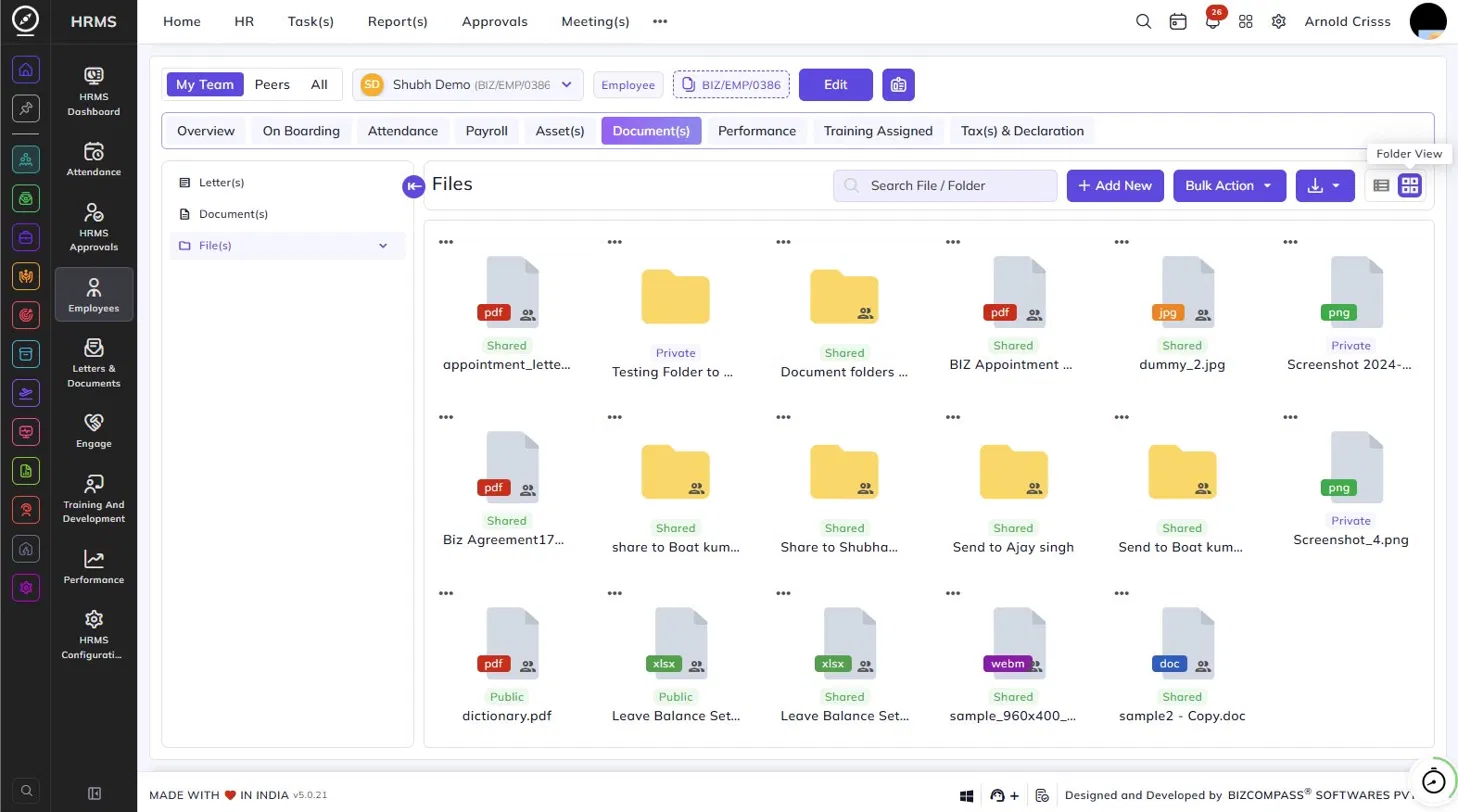This screenshot has width=1458, height=812.
Task: Open Training And Development module
Action: click(x=94, y=498)
